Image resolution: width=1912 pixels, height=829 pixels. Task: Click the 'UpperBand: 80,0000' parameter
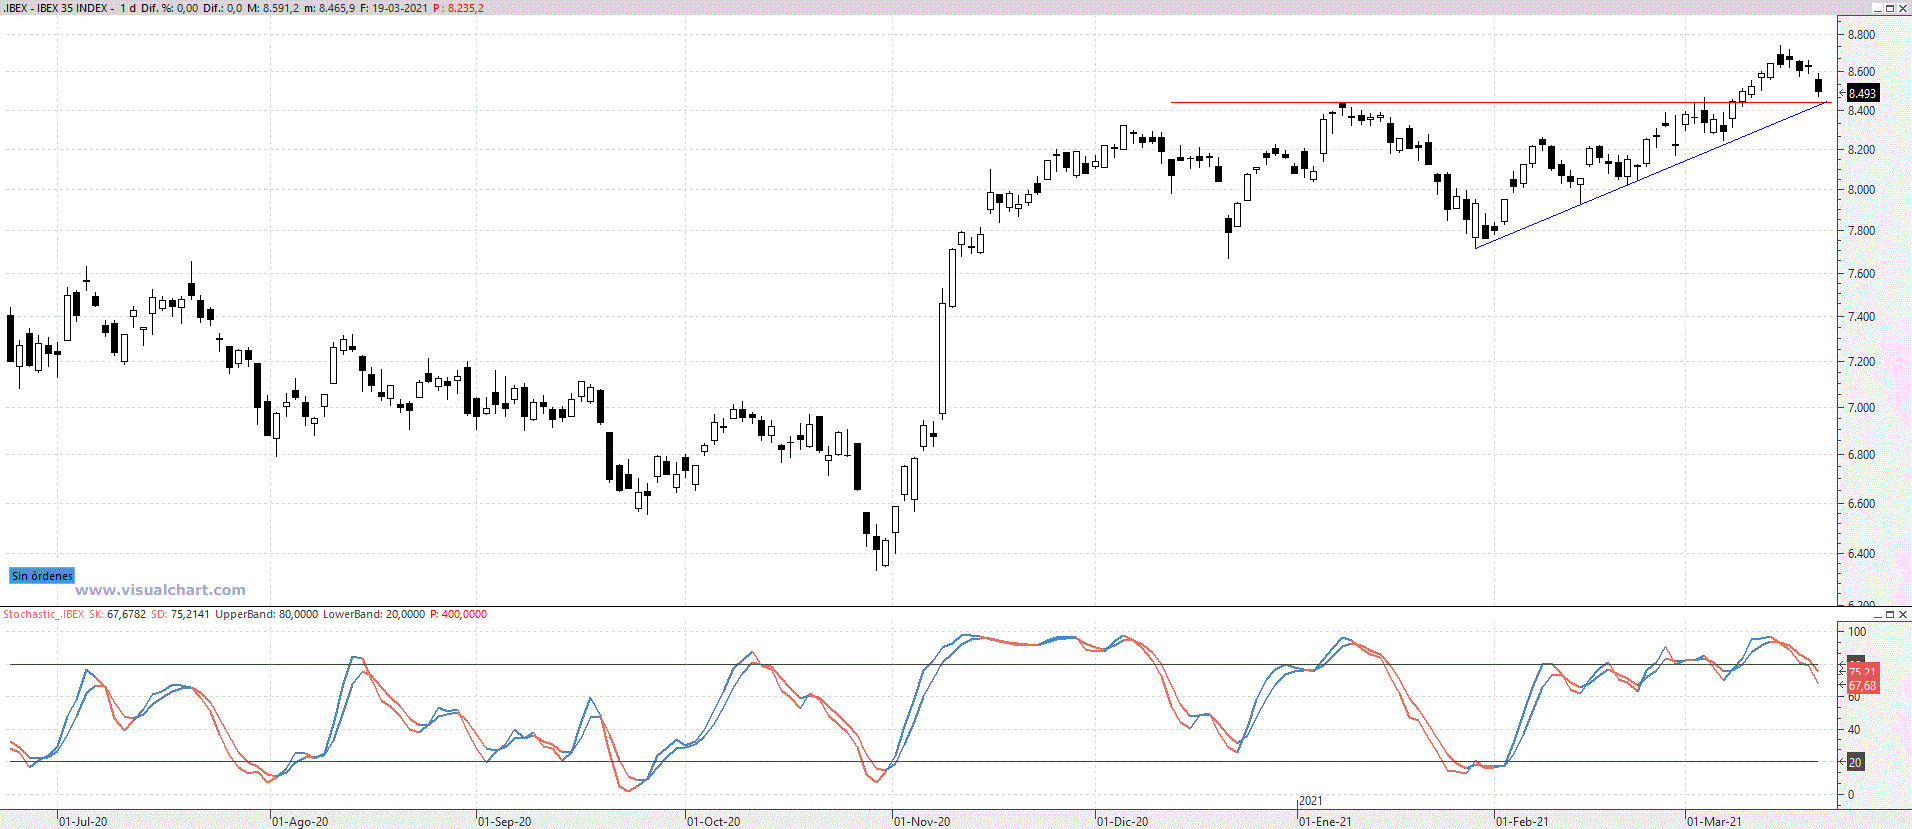pos(266,614)
